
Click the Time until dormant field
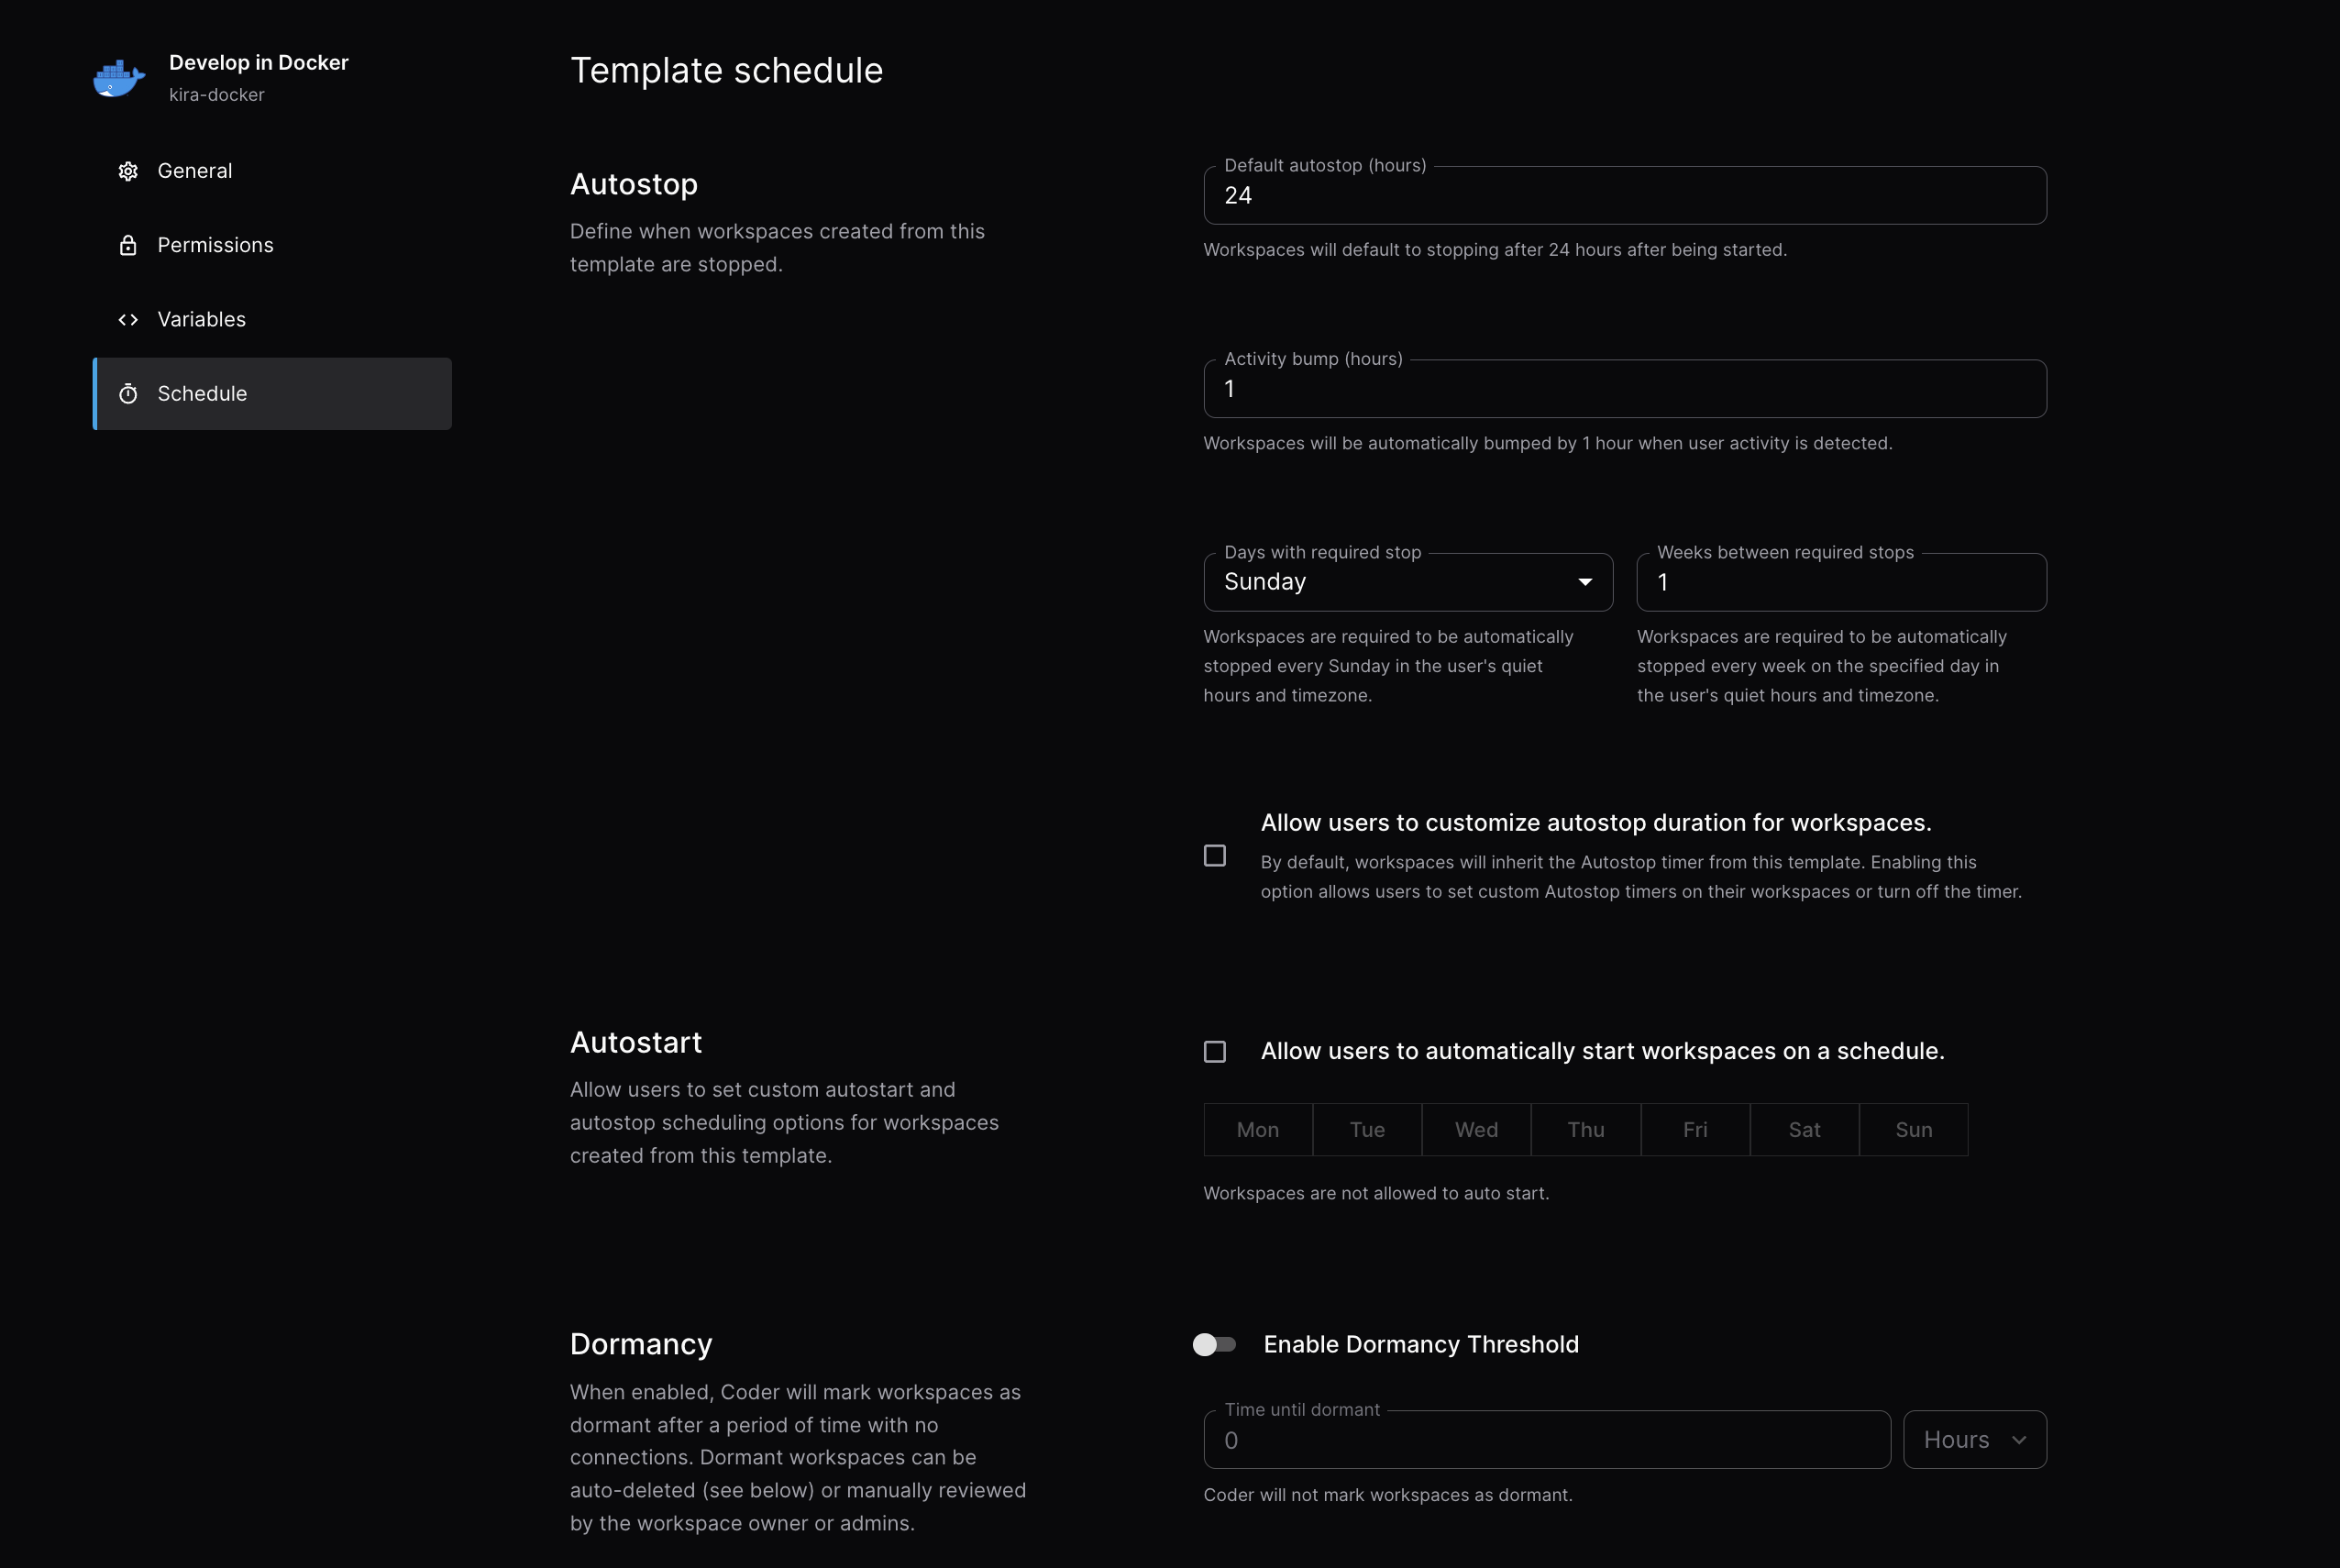(x=1545, y=1439)
